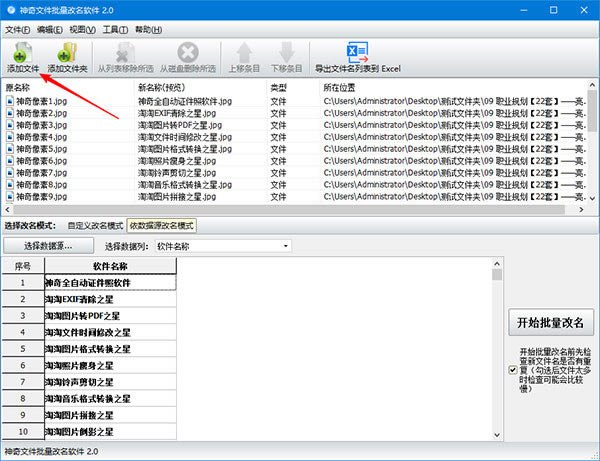Click the 上移条目 up arrow icon
This screenshot has height=461, width=600.
coord(243,52)
